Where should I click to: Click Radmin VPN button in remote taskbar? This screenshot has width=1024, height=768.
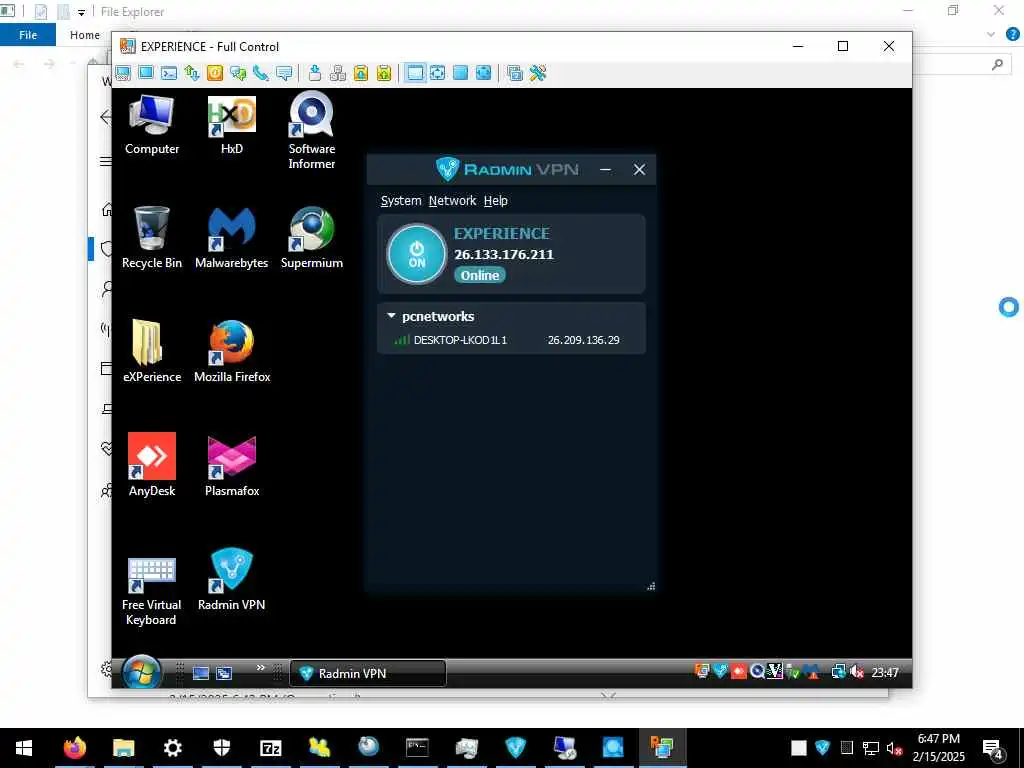coord(368,673)
